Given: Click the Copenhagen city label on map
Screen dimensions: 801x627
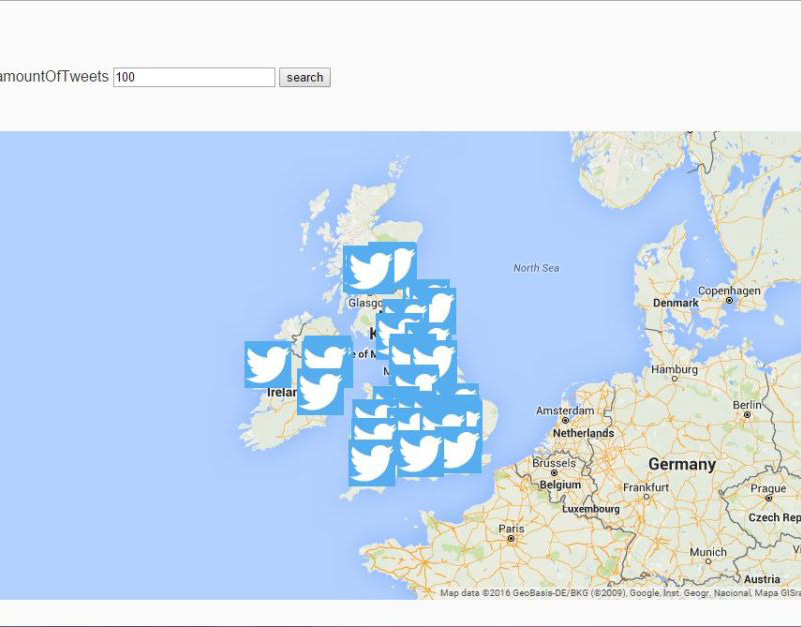Looking at the screenshot, I should click(729, 291).
